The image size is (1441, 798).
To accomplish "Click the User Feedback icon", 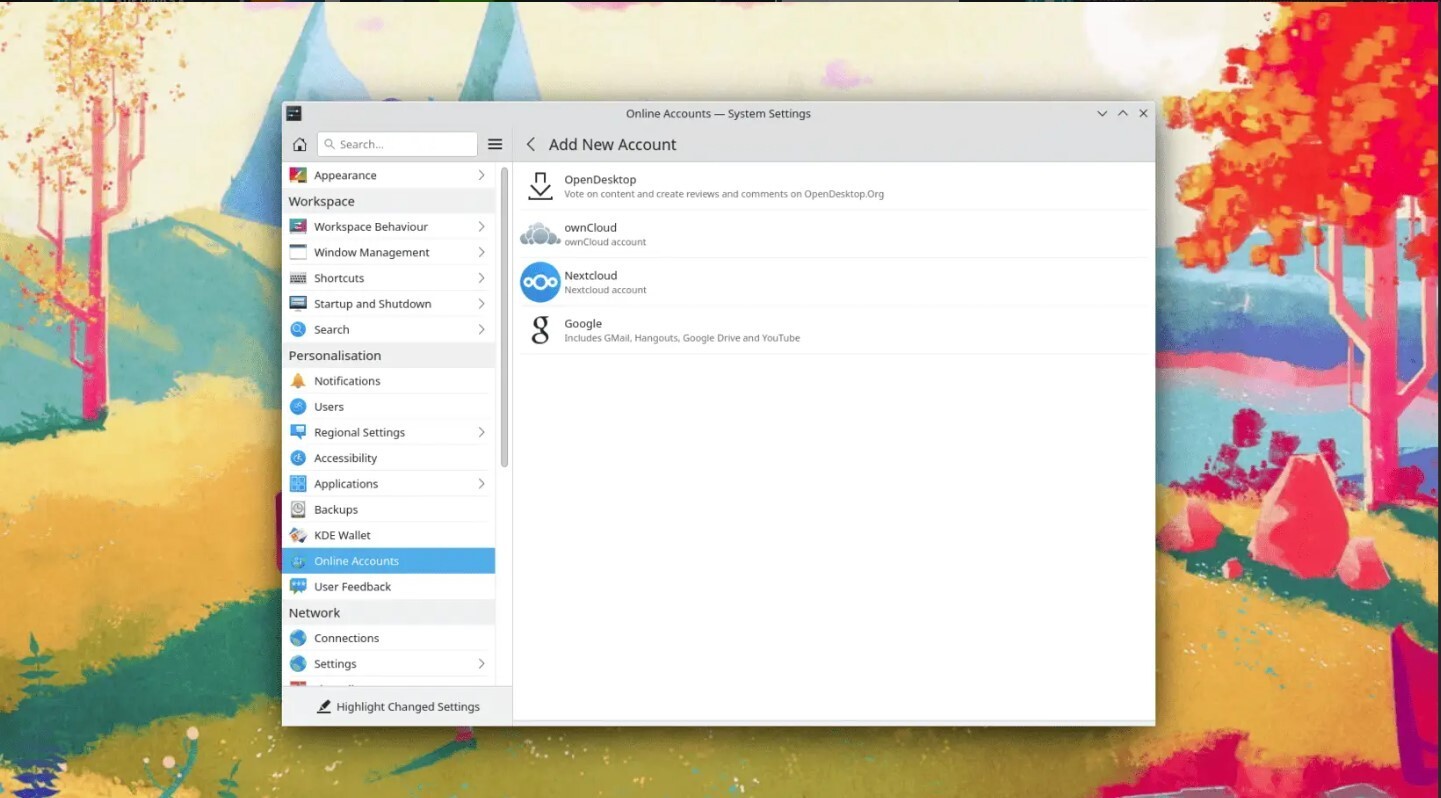I will pos(298,586).
